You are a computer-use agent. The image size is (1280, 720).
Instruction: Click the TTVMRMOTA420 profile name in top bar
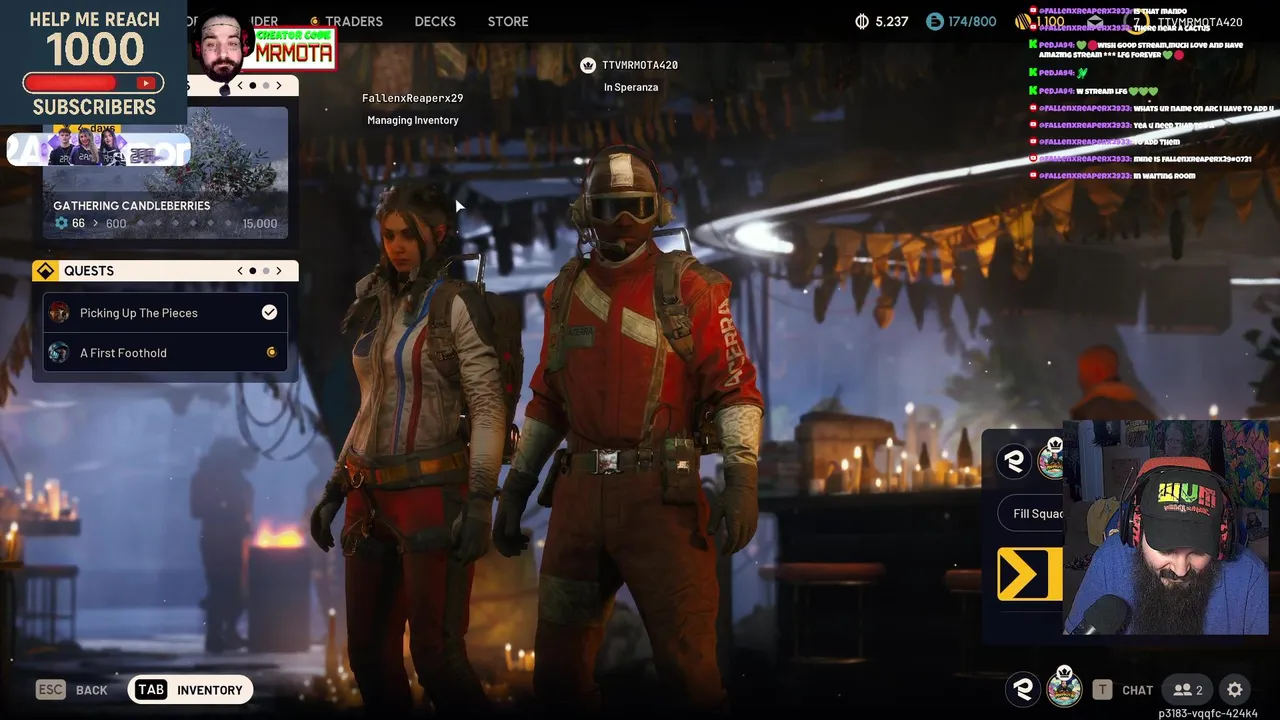click(1200, 22)
